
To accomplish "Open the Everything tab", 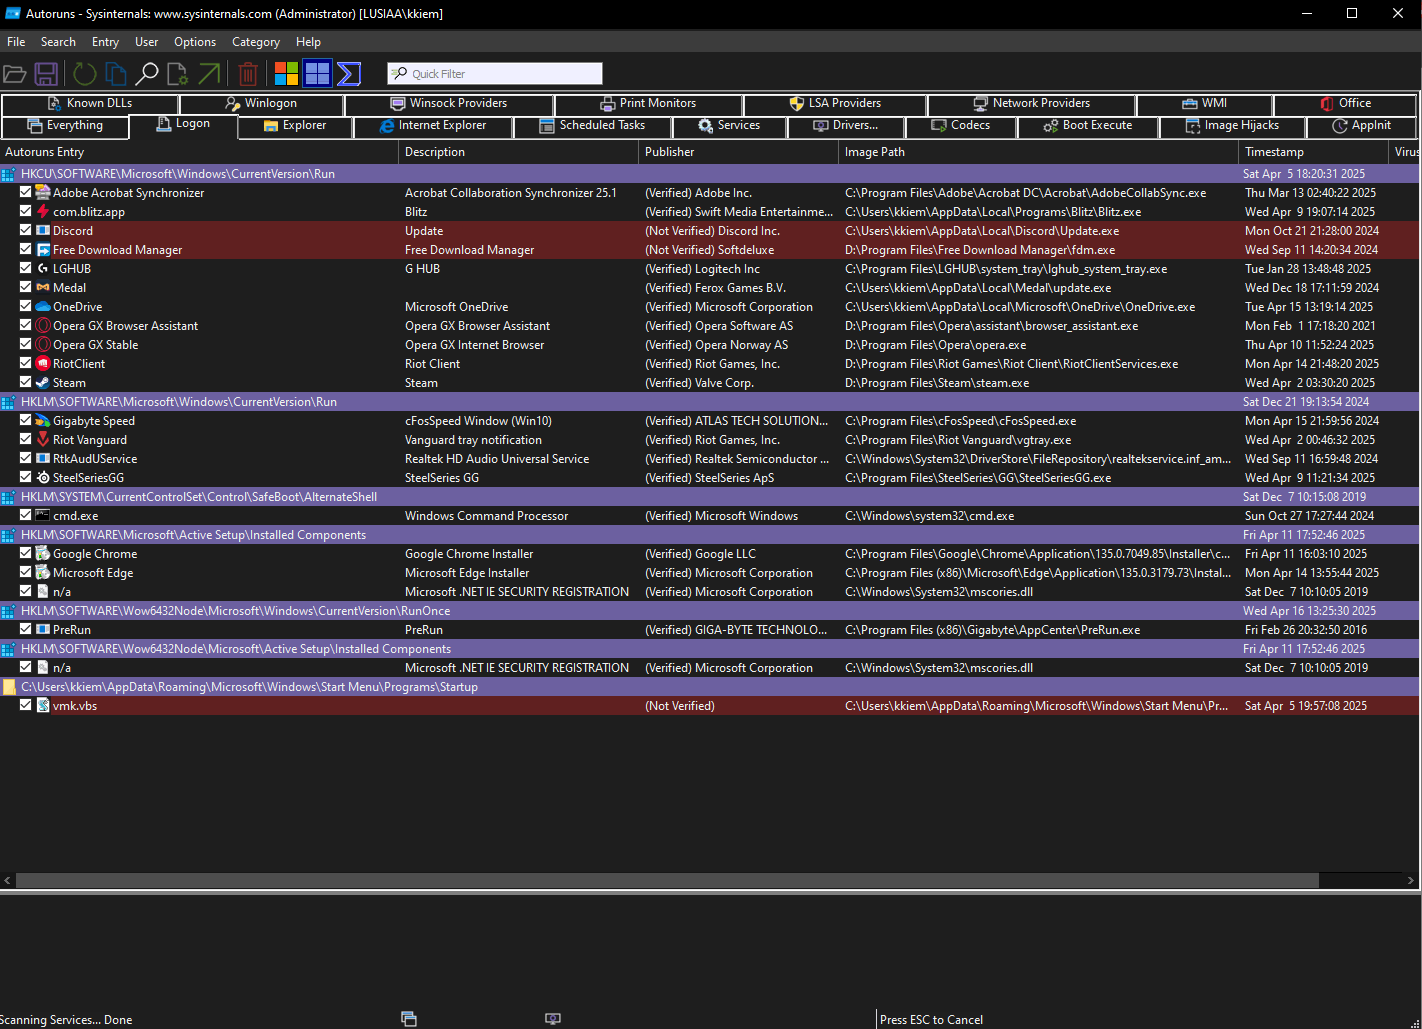I will pos(65,126).
